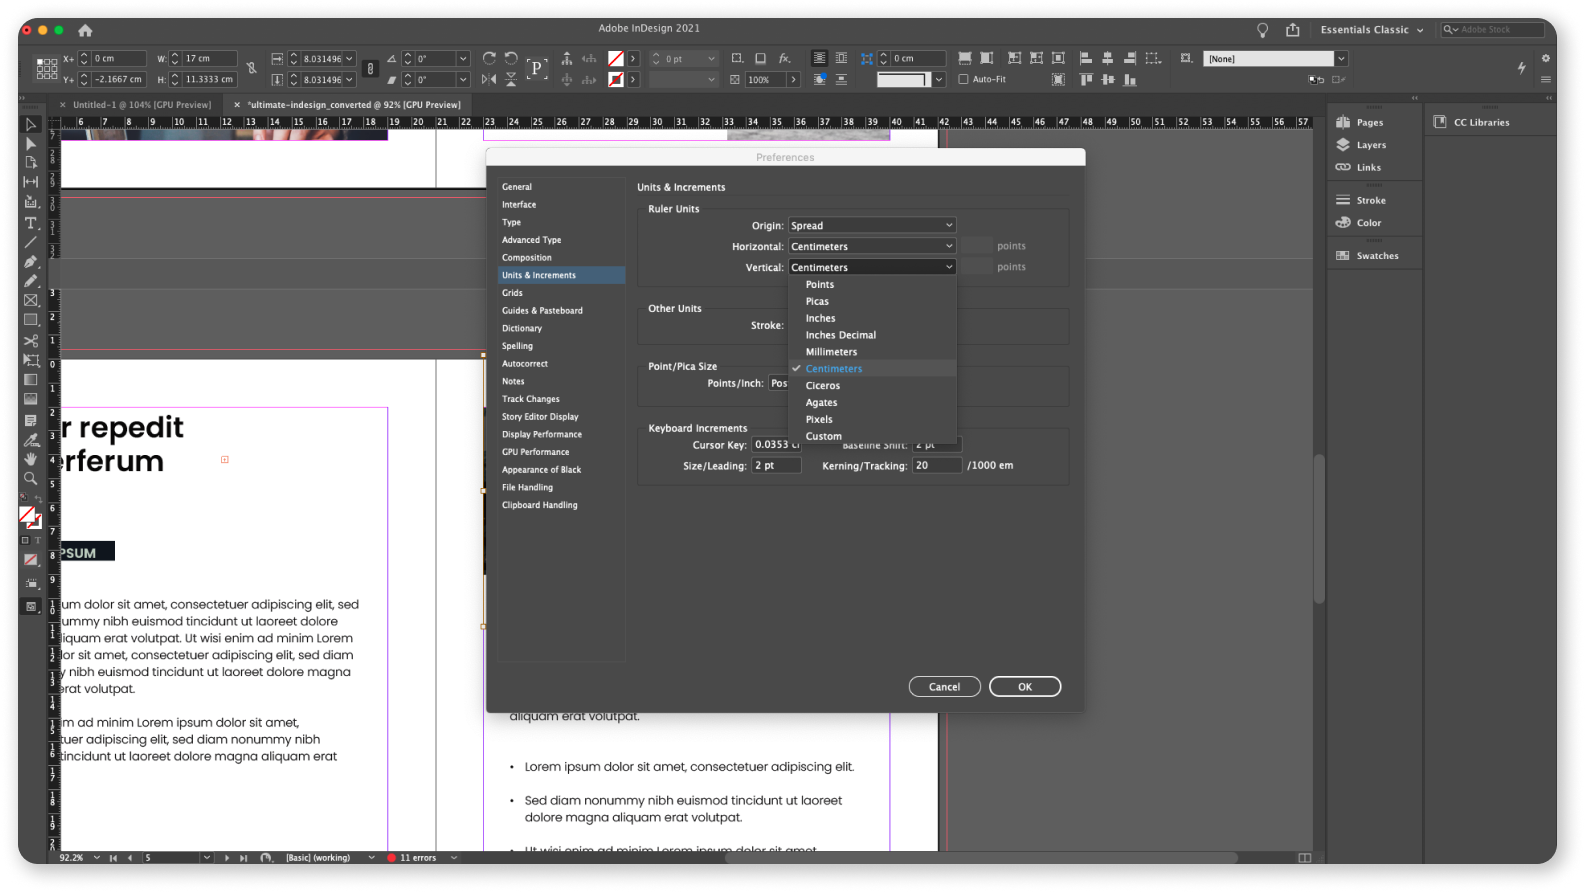Activate the Zoom tool magnifier

(31, 479)
